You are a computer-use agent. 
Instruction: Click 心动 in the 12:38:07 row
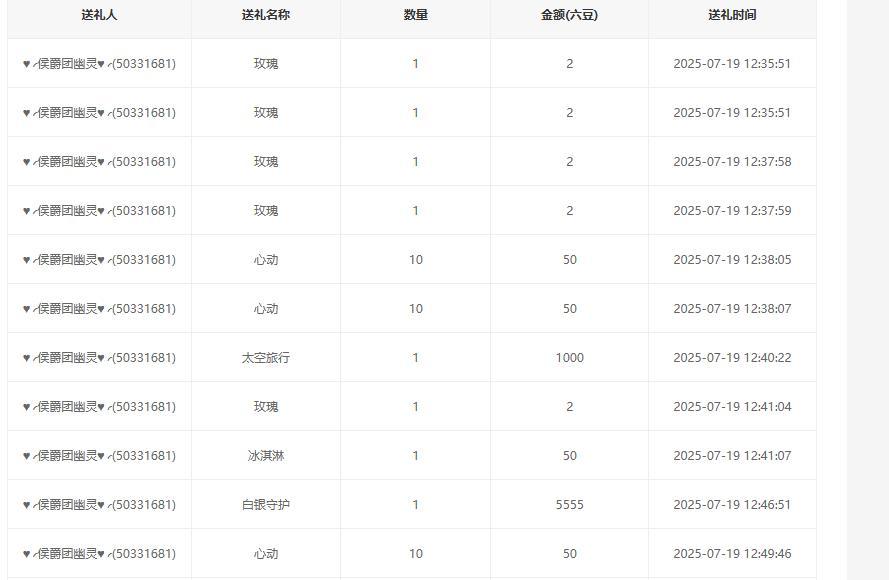pos(266,308)
